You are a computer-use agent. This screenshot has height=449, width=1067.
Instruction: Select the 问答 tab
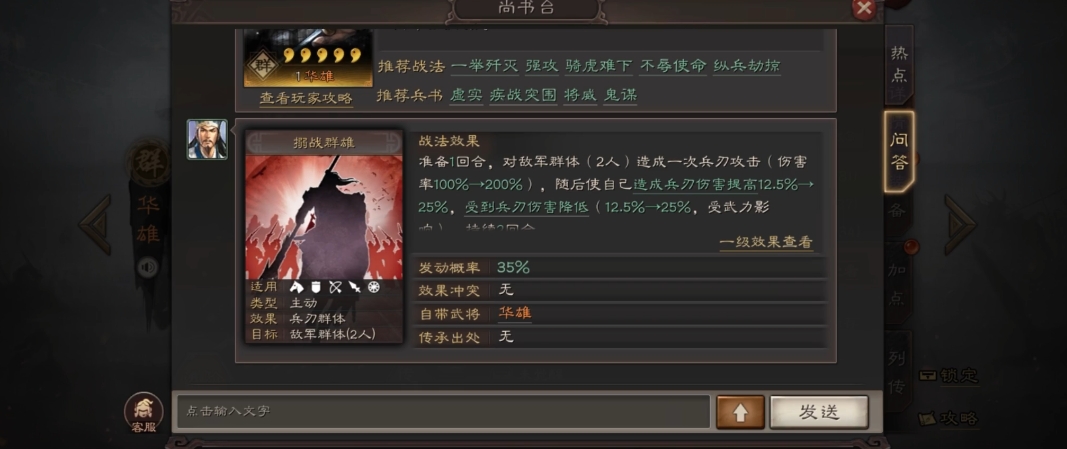(x=899, y=151)
